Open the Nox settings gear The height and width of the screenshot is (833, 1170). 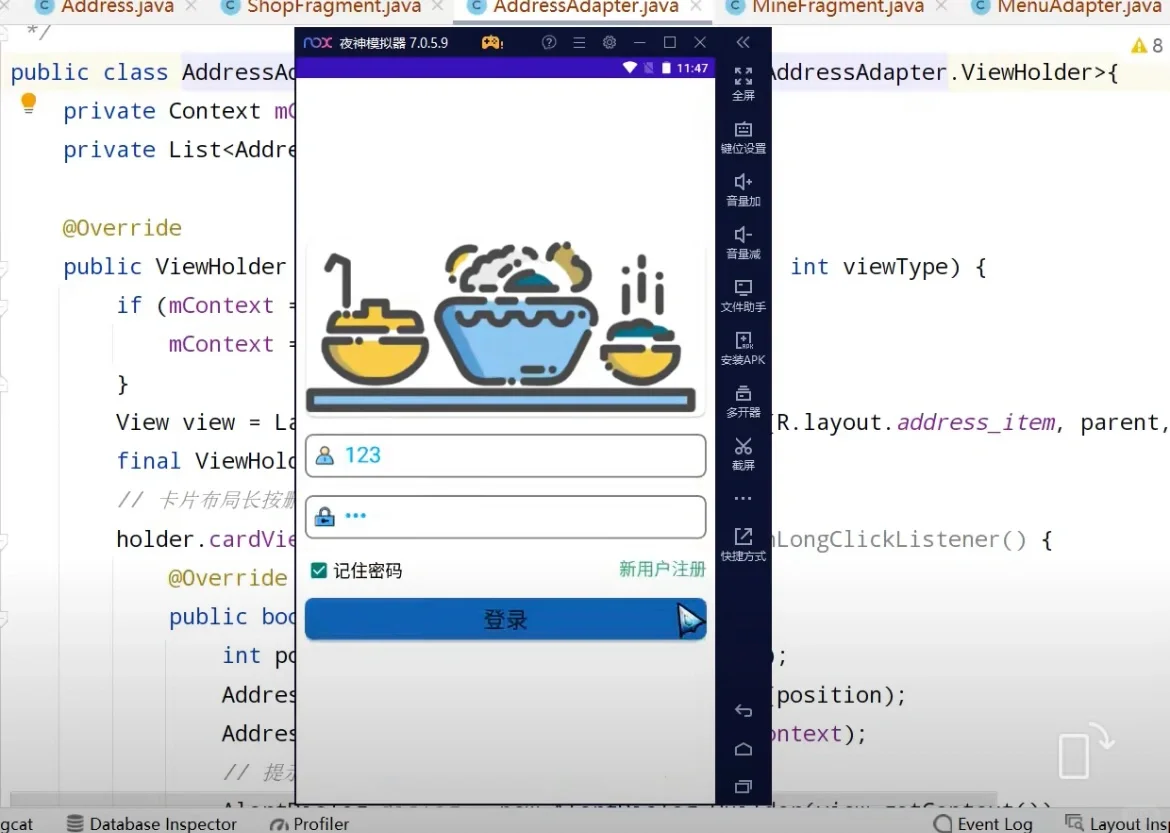click(610, 42)
